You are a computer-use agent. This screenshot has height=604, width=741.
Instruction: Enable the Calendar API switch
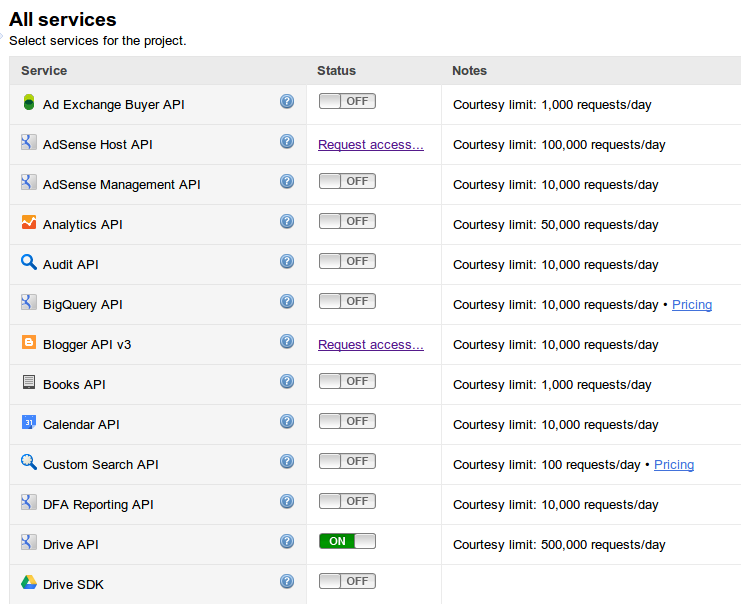point(347,421)
